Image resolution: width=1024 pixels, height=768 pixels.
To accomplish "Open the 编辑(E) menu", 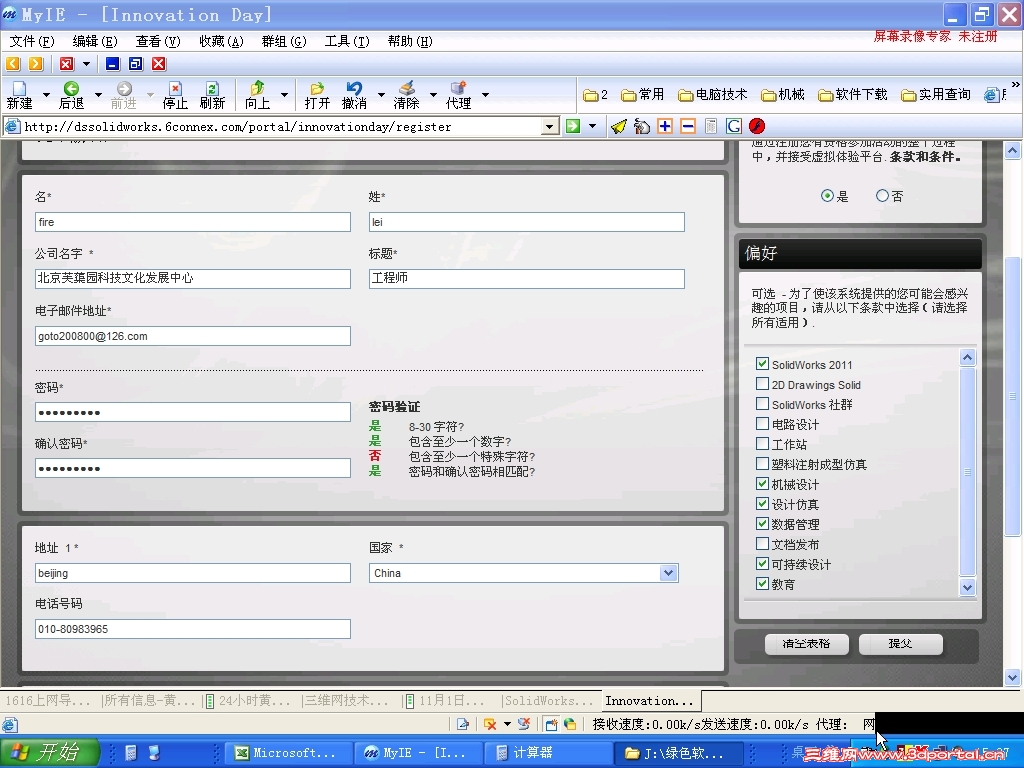I will 95,42.
